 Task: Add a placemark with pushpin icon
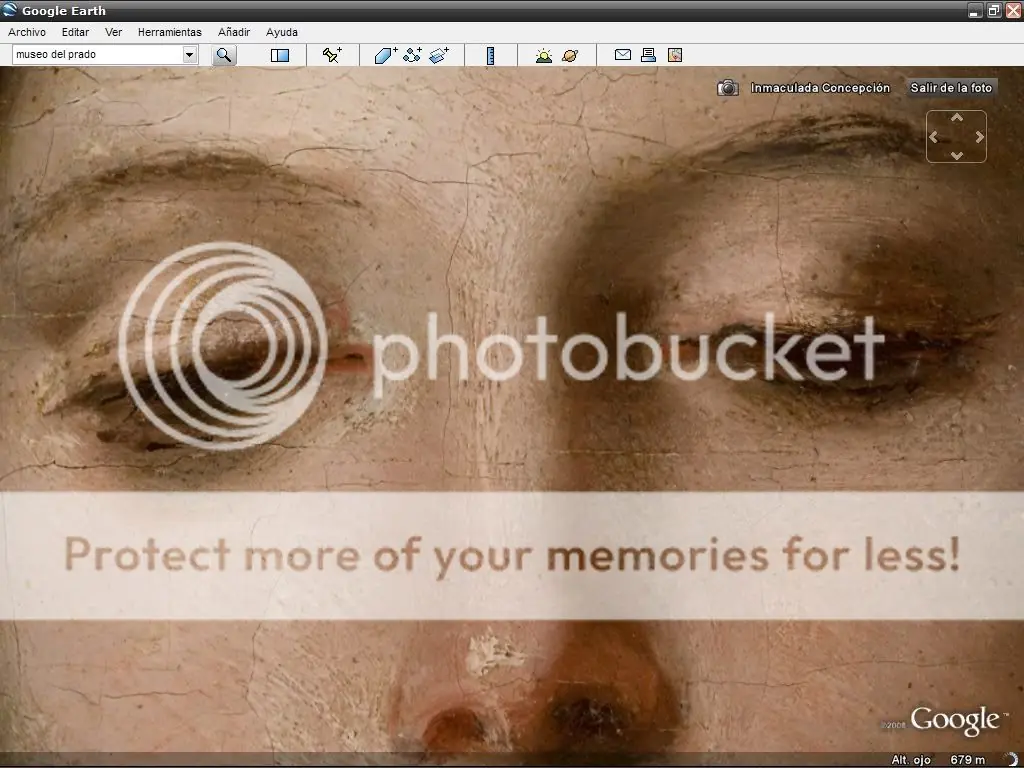click(x=332, y=55)
